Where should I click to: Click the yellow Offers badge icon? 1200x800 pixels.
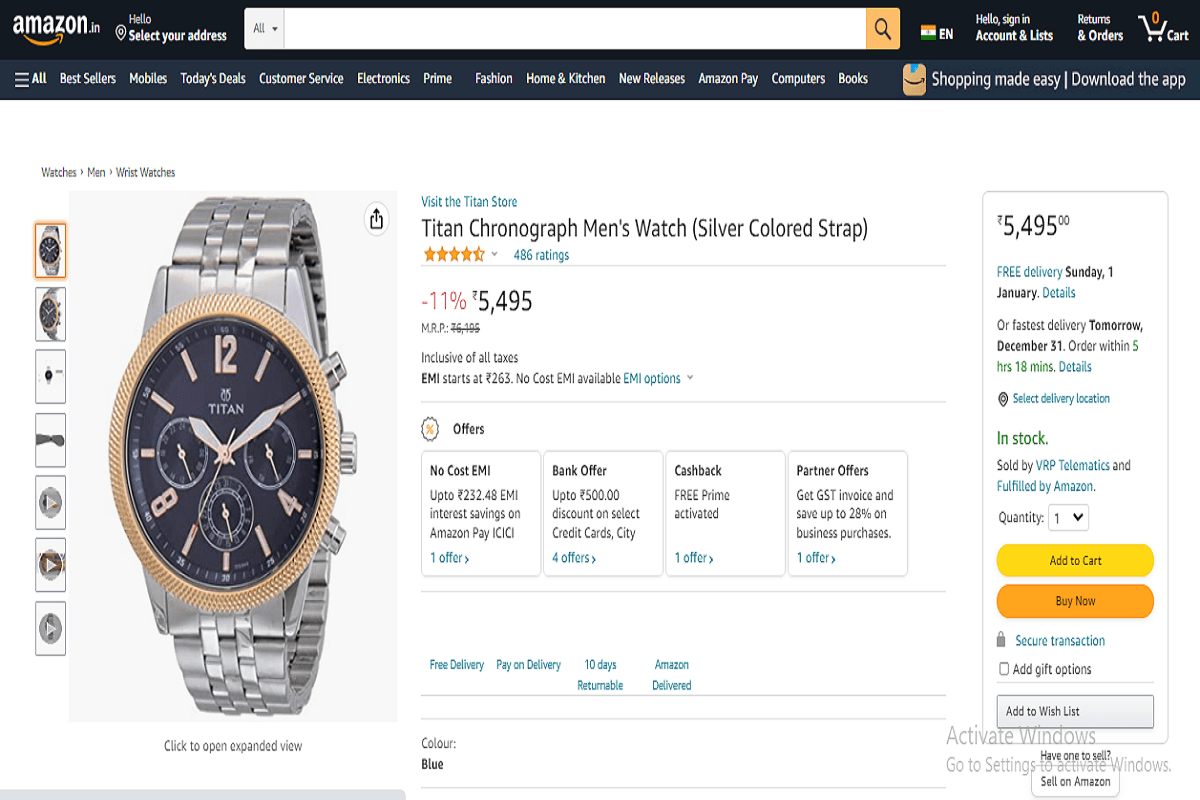pyautogui.click(x=429, y=428)
